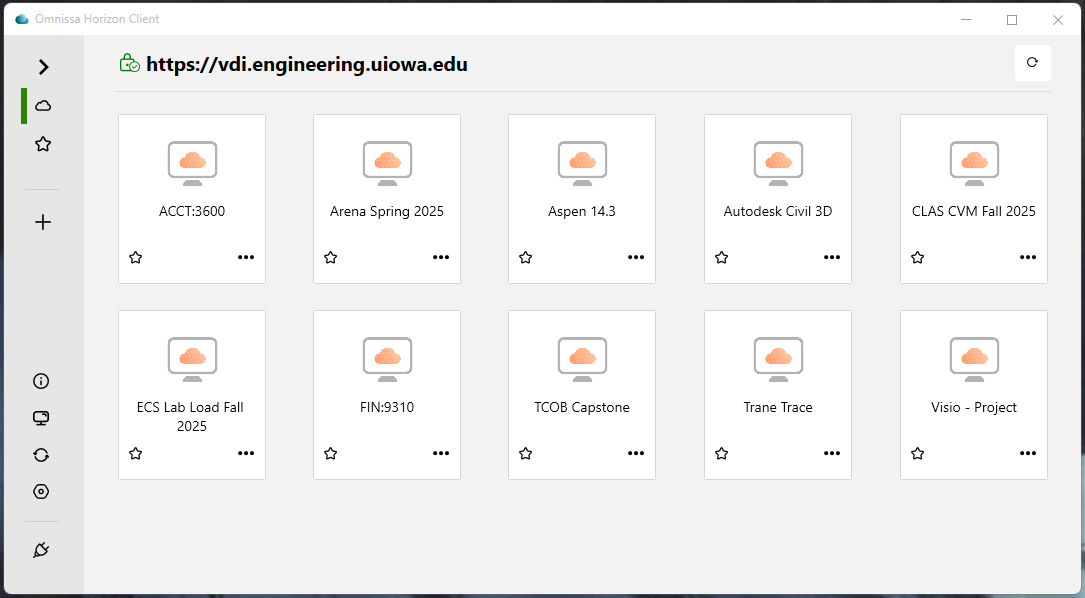Open the Autodesk Civil 3D desktop icon
The height and width of the screenshot is (598, 1085).
pyautogui.click(x=778, y=164)
